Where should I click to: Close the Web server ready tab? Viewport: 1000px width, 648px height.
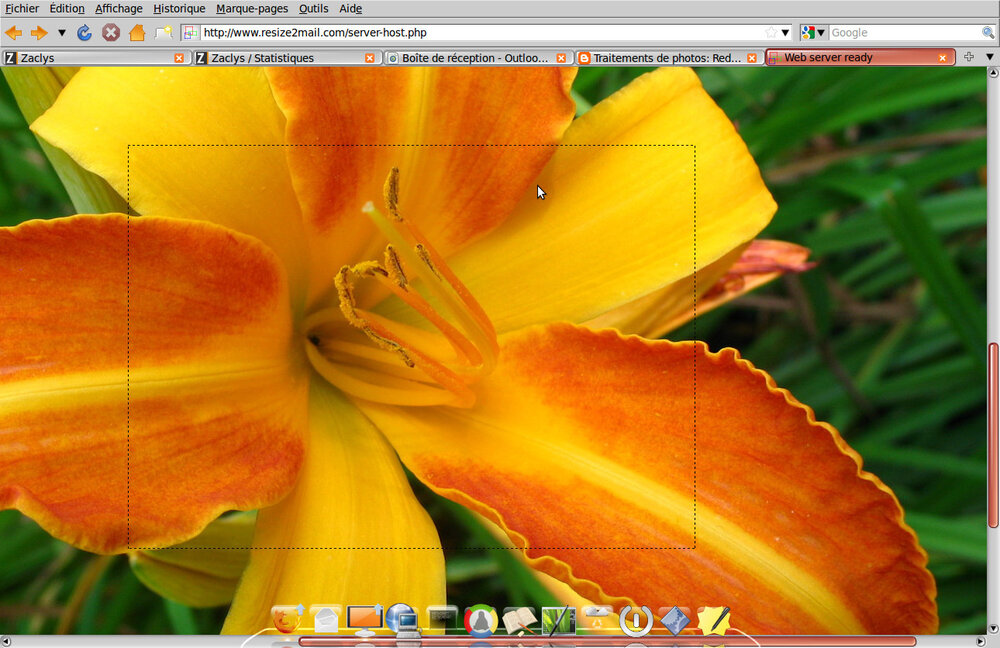[x=942, y=58]
